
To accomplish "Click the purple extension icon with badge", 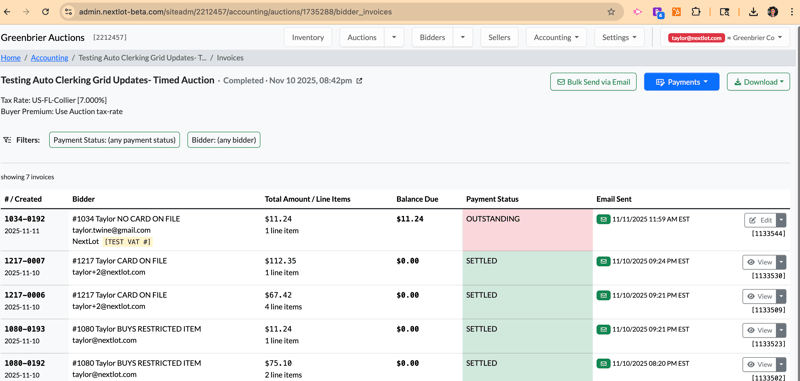I will point(658,12).
